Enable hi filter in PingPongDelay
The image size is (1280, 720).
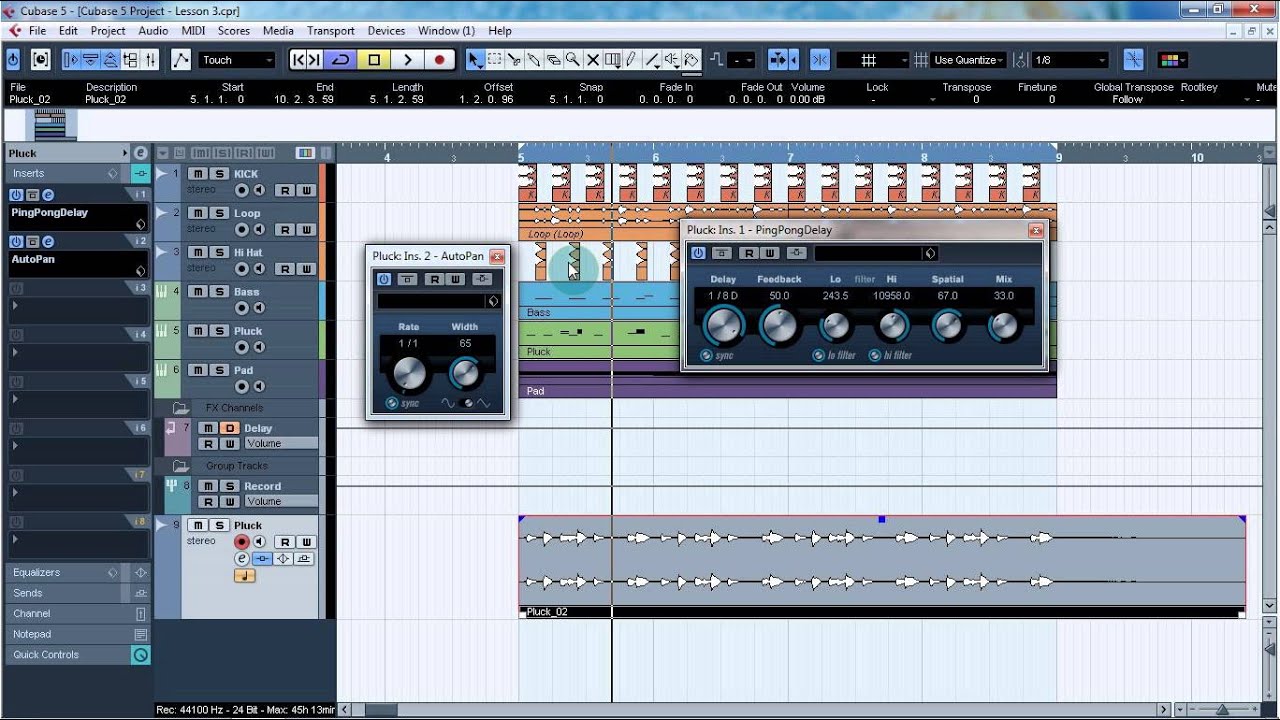[875, 355]
